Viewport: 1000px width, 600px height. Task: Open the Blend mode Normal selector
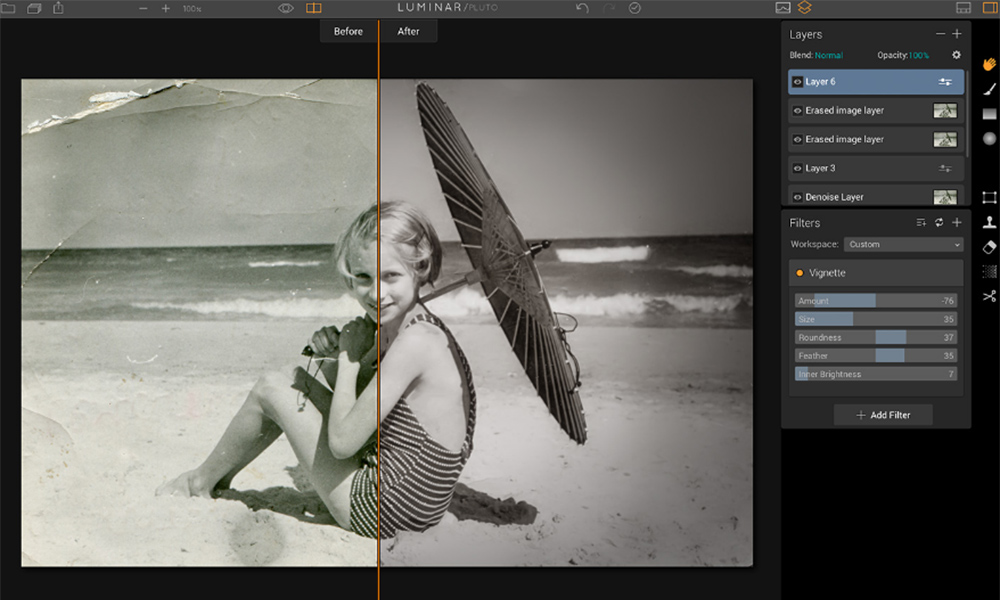(x=828, y=55)
